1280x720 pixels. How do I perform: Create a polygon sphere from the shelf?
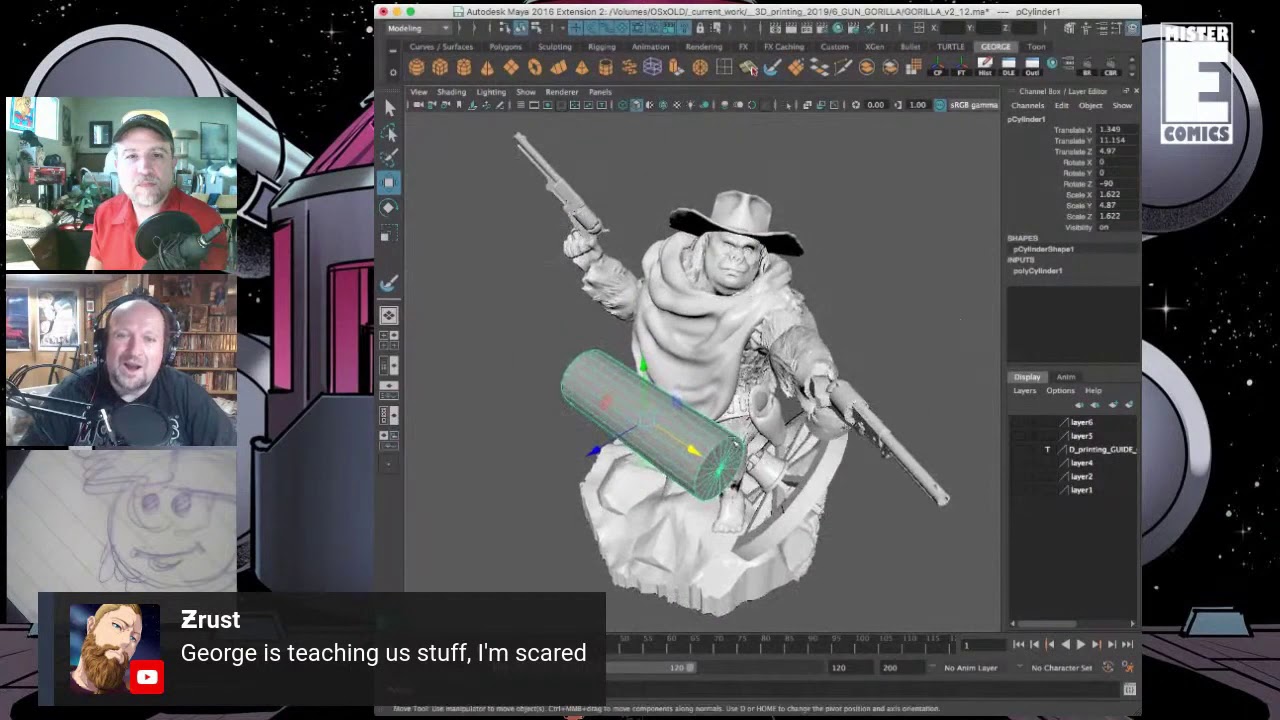point(416,67)
